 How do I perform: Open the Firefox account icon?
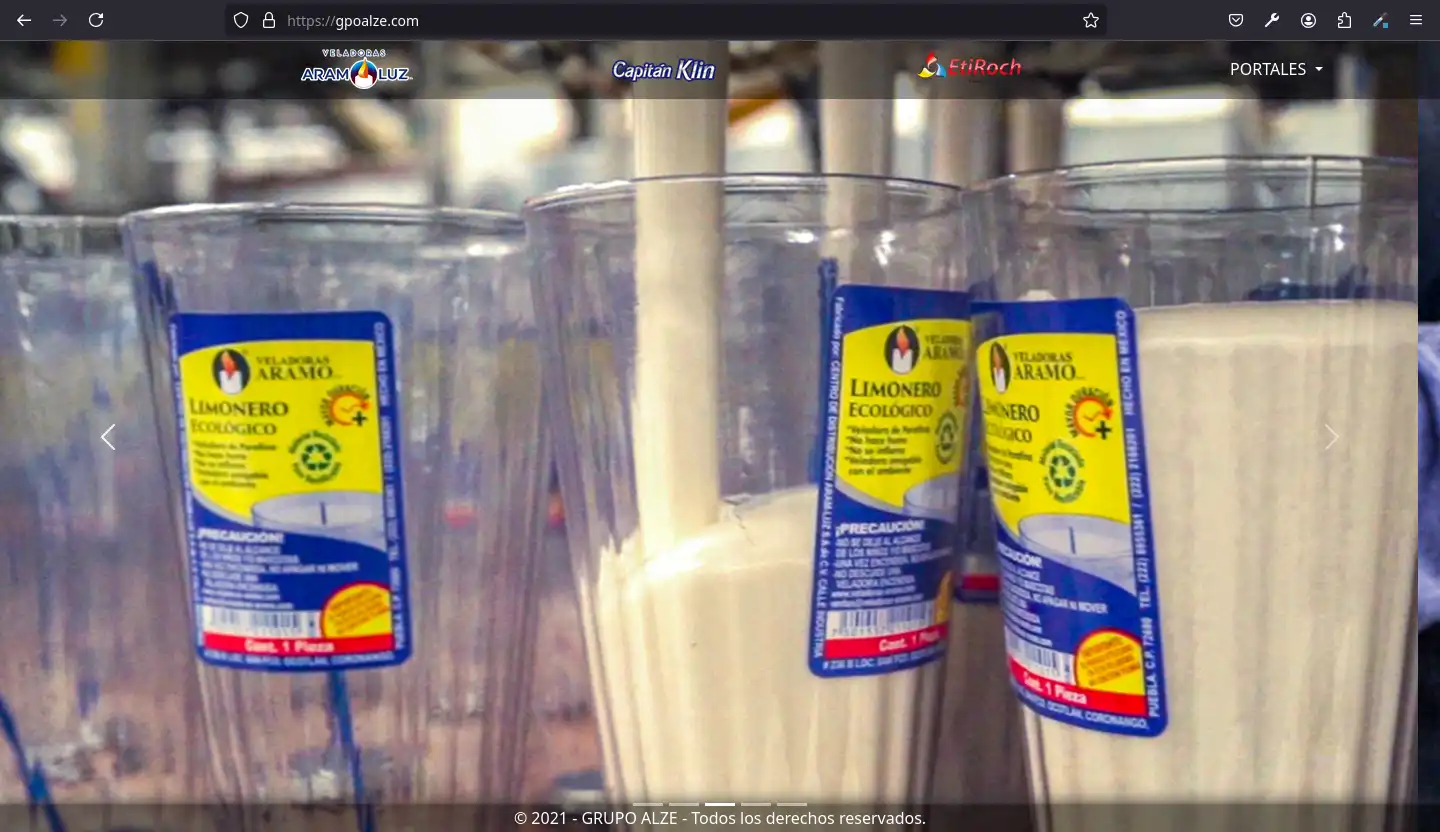pyautogui.click(x=1308, y=20)
